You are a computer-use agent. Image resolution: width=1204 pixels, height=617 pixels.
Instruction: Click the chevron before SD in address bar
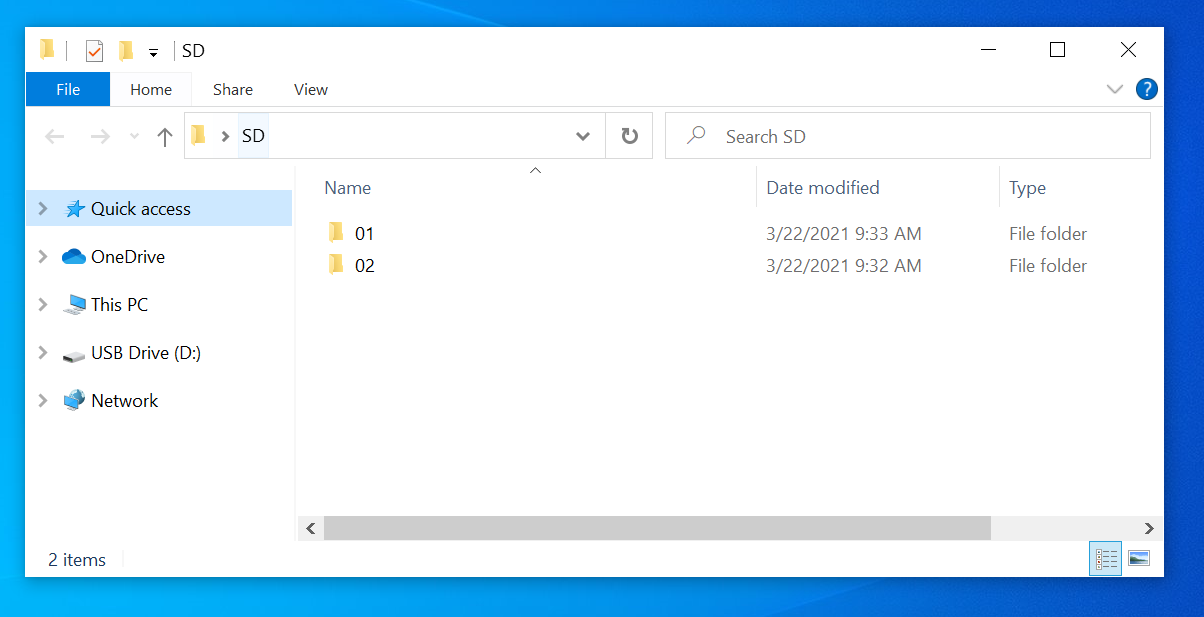click(225, 136)
